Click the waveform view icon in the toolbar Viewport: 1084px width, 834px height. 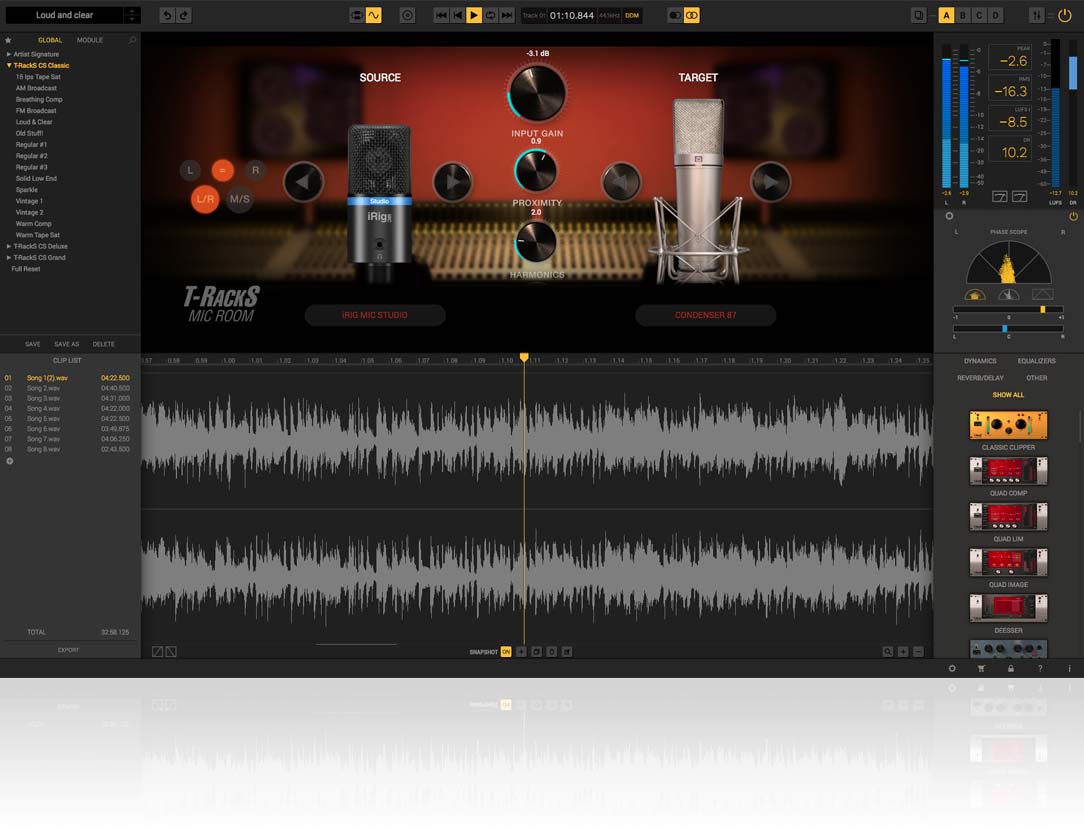tap(373, 15)
